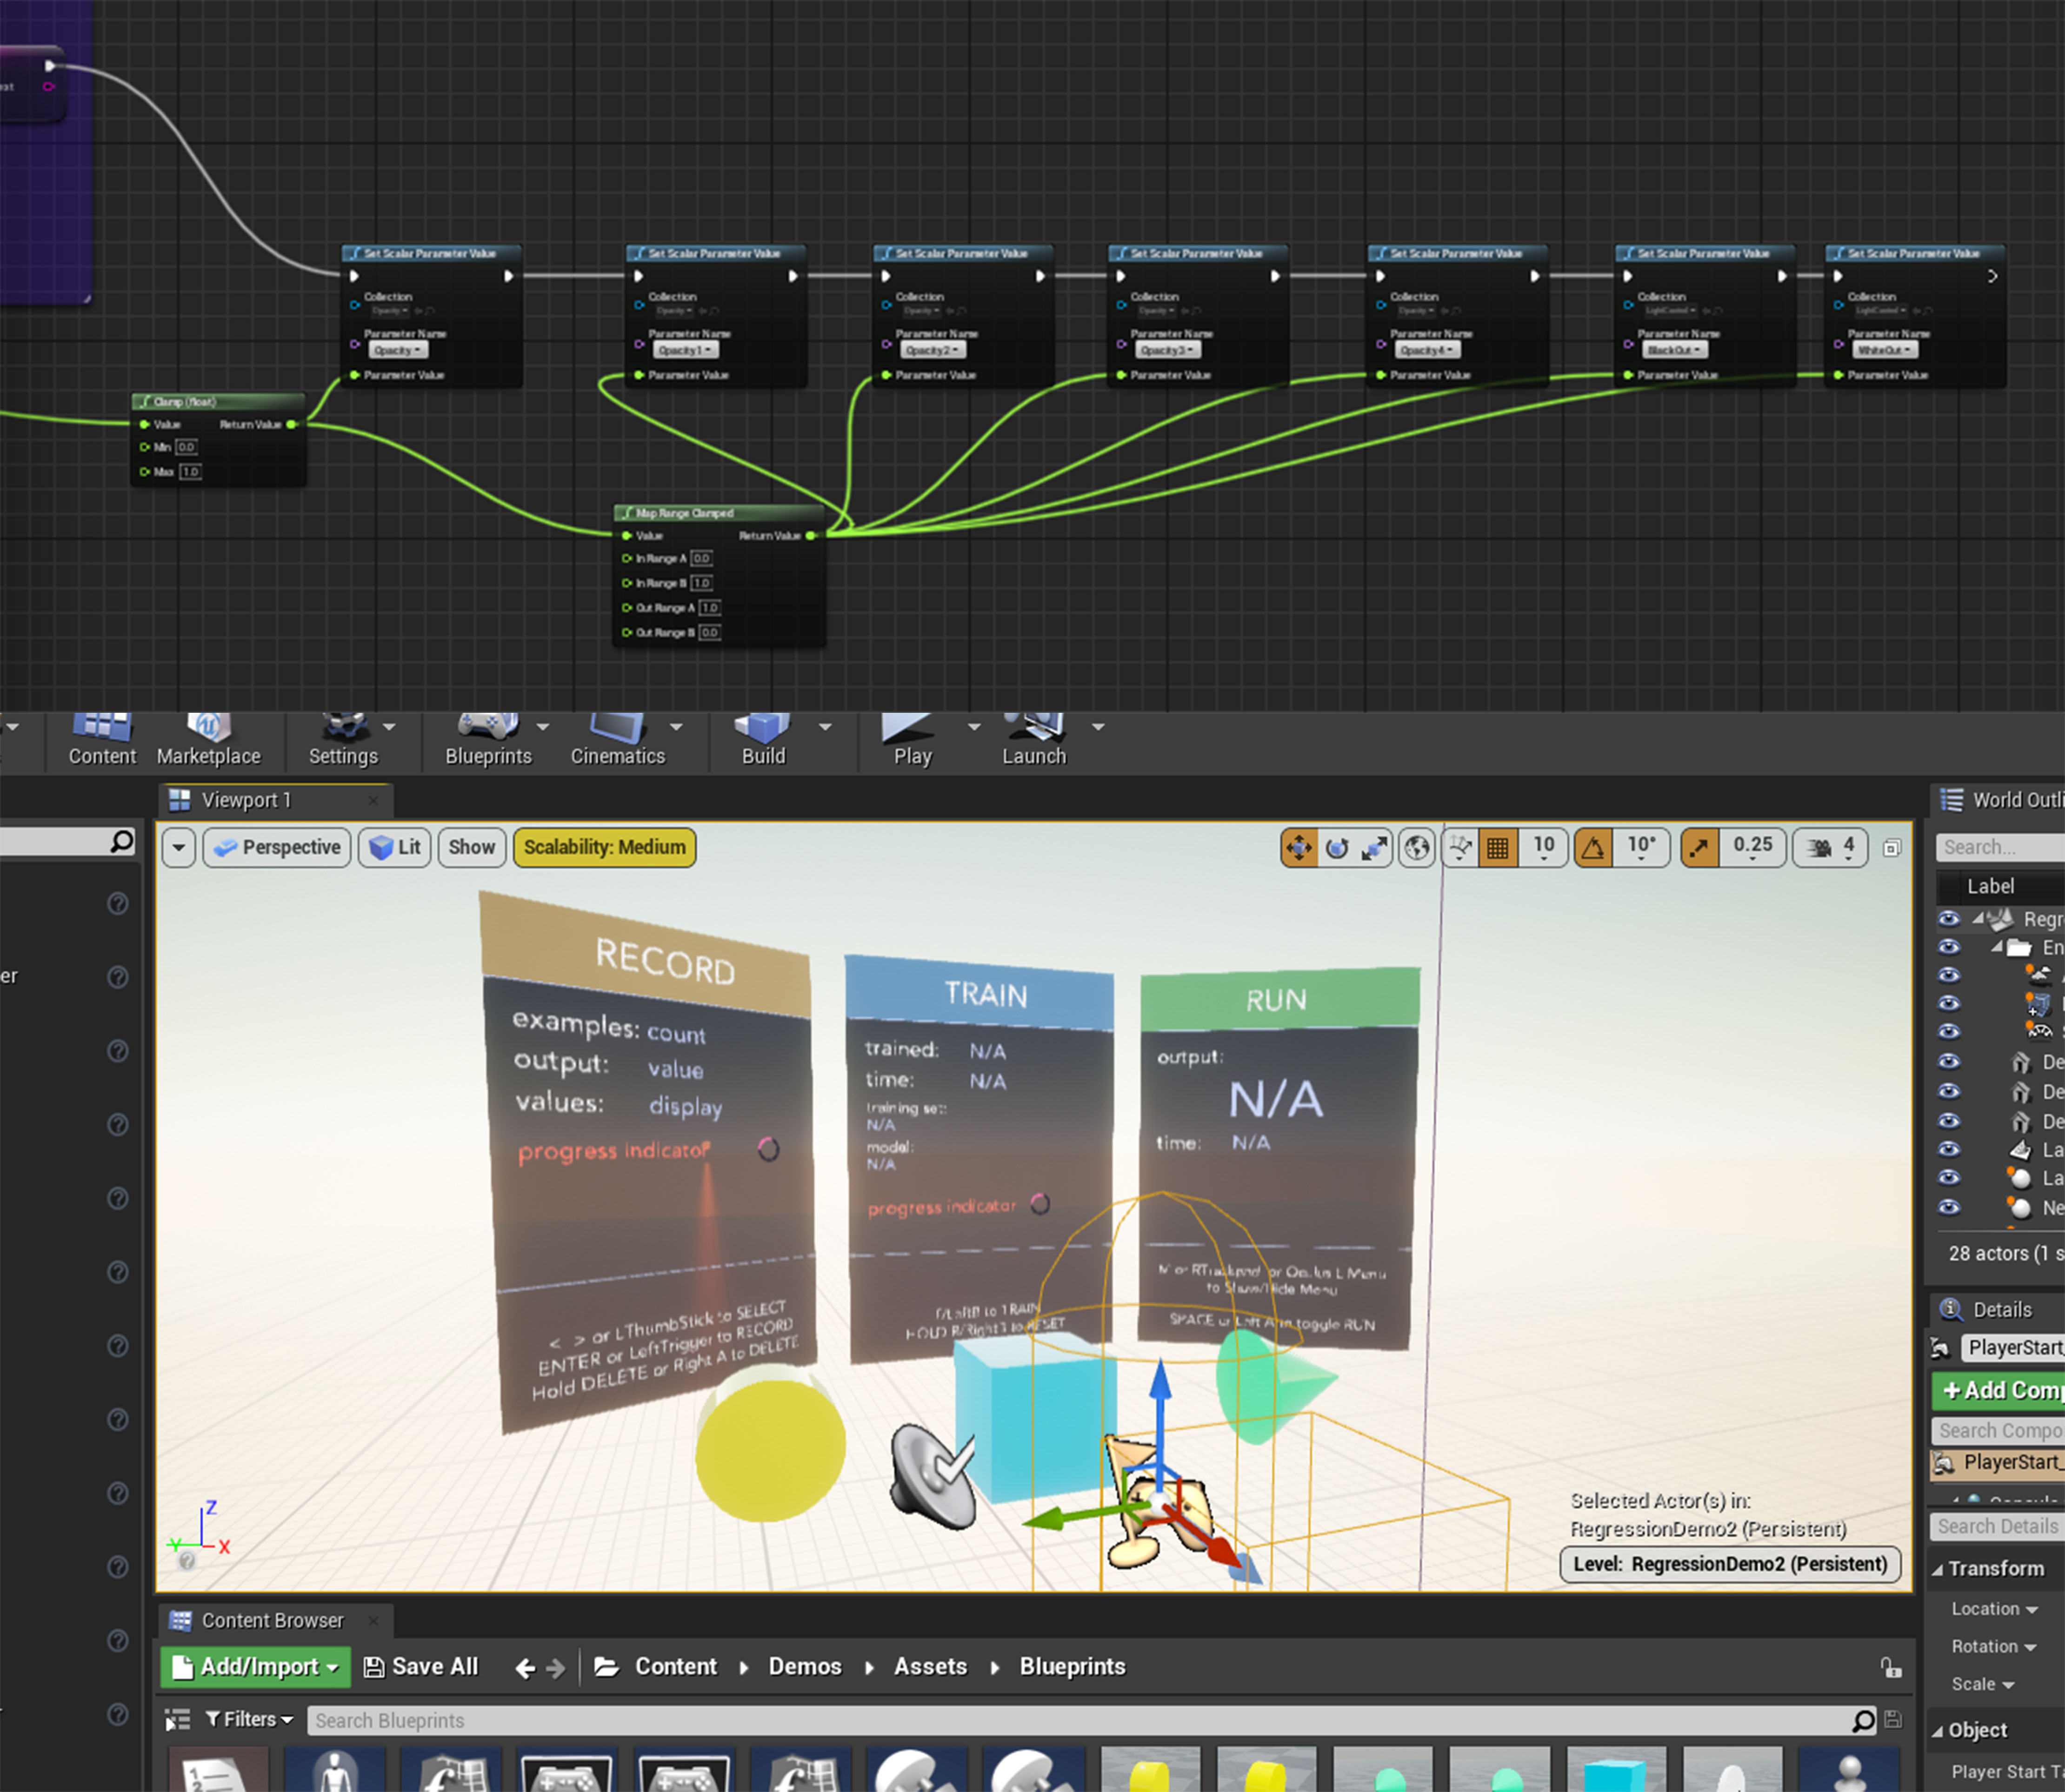Select the scale gizmo tool
This screenshot has width=2065, height=1792.
tap(1375, 848)
